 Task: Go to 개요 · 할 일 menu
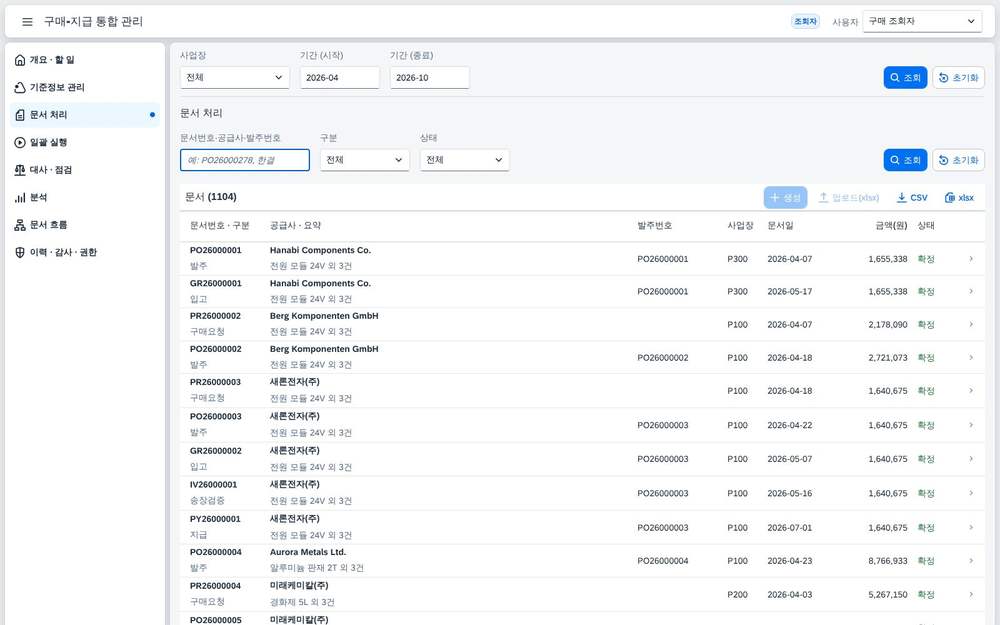click(85, 60)
